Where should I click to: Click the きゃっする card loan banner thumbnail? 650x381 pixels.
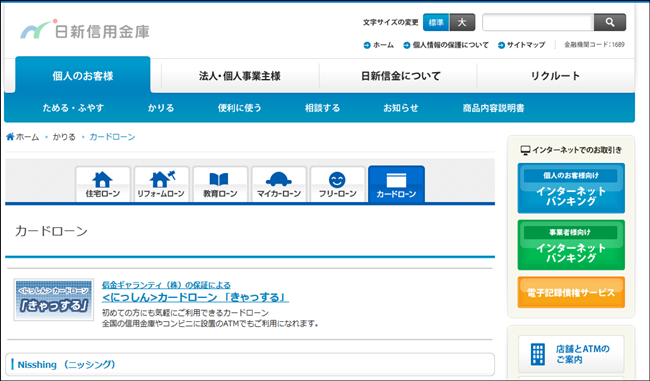[x=53, y=299]
